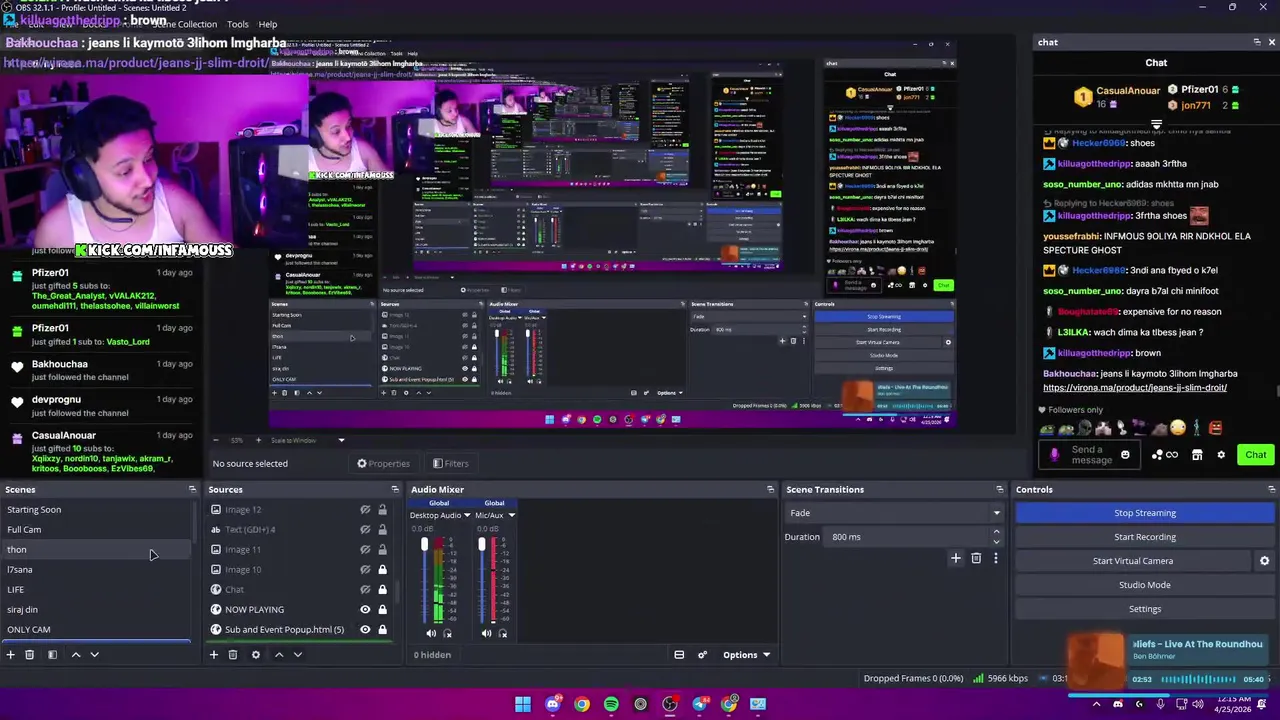
Task: Open the Scene Collection menu
Action: [184, 24]
